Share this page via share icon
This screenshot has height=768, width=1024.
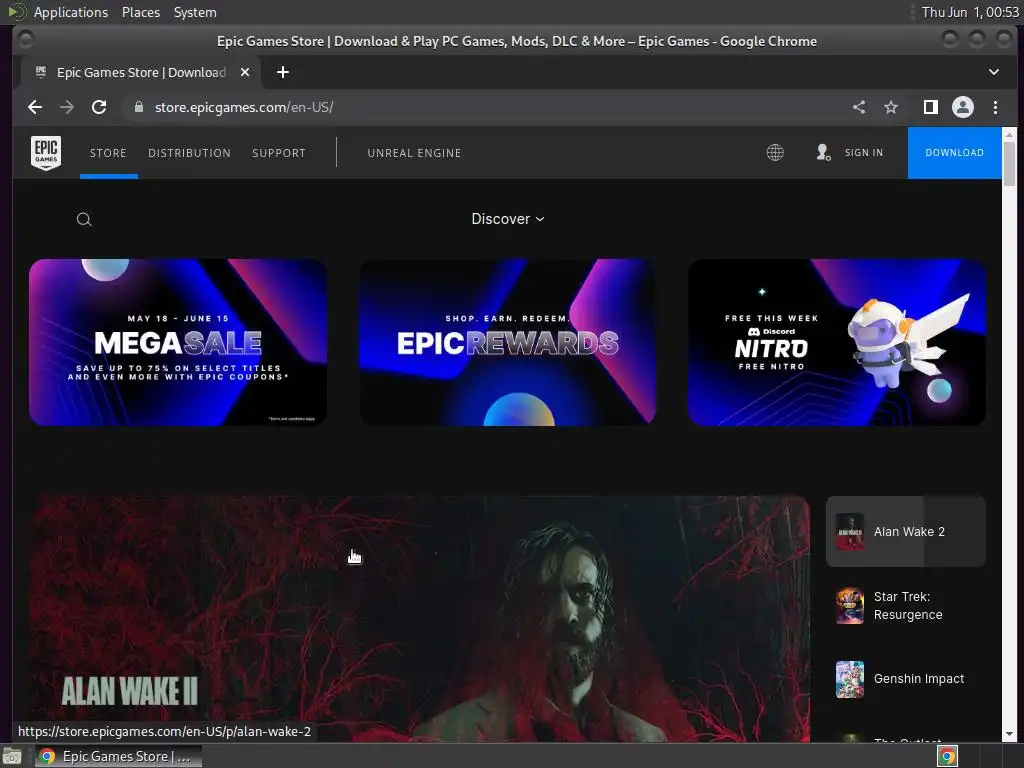859,107
